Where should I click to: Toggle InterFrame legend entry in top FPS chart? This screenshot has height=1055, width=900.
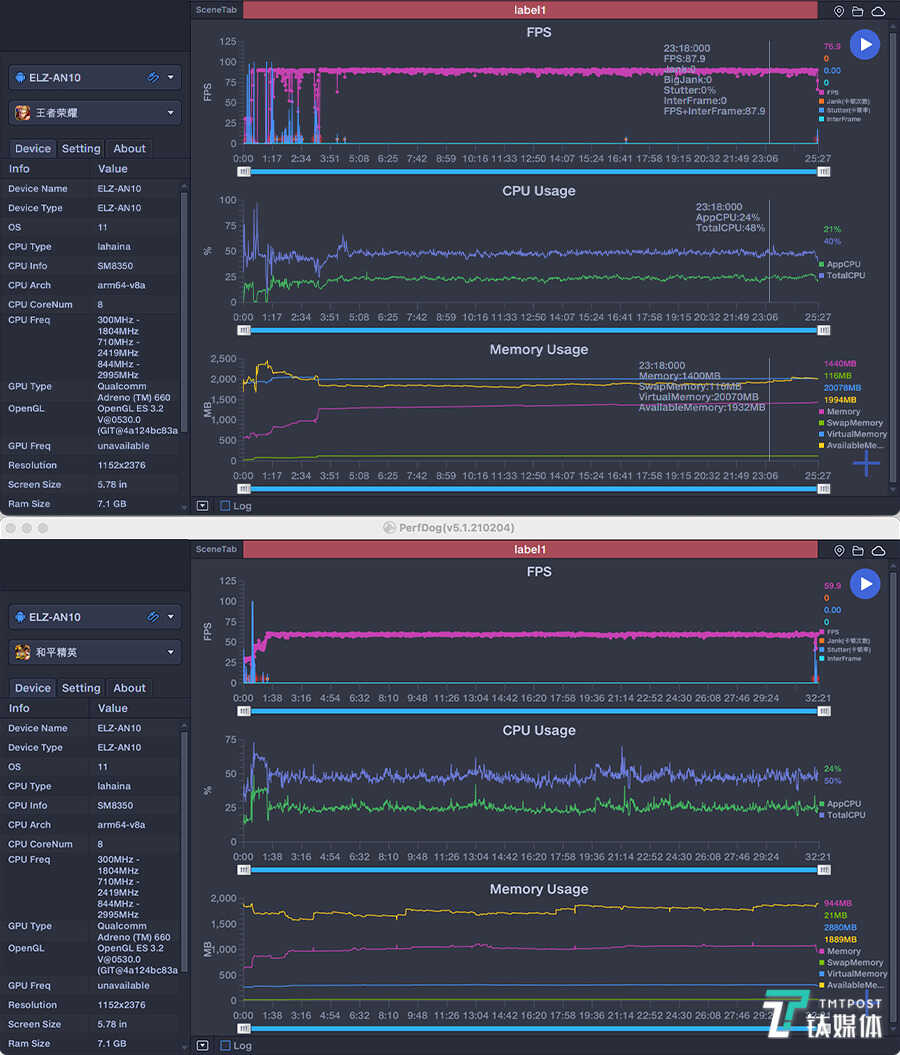point(840,119)
